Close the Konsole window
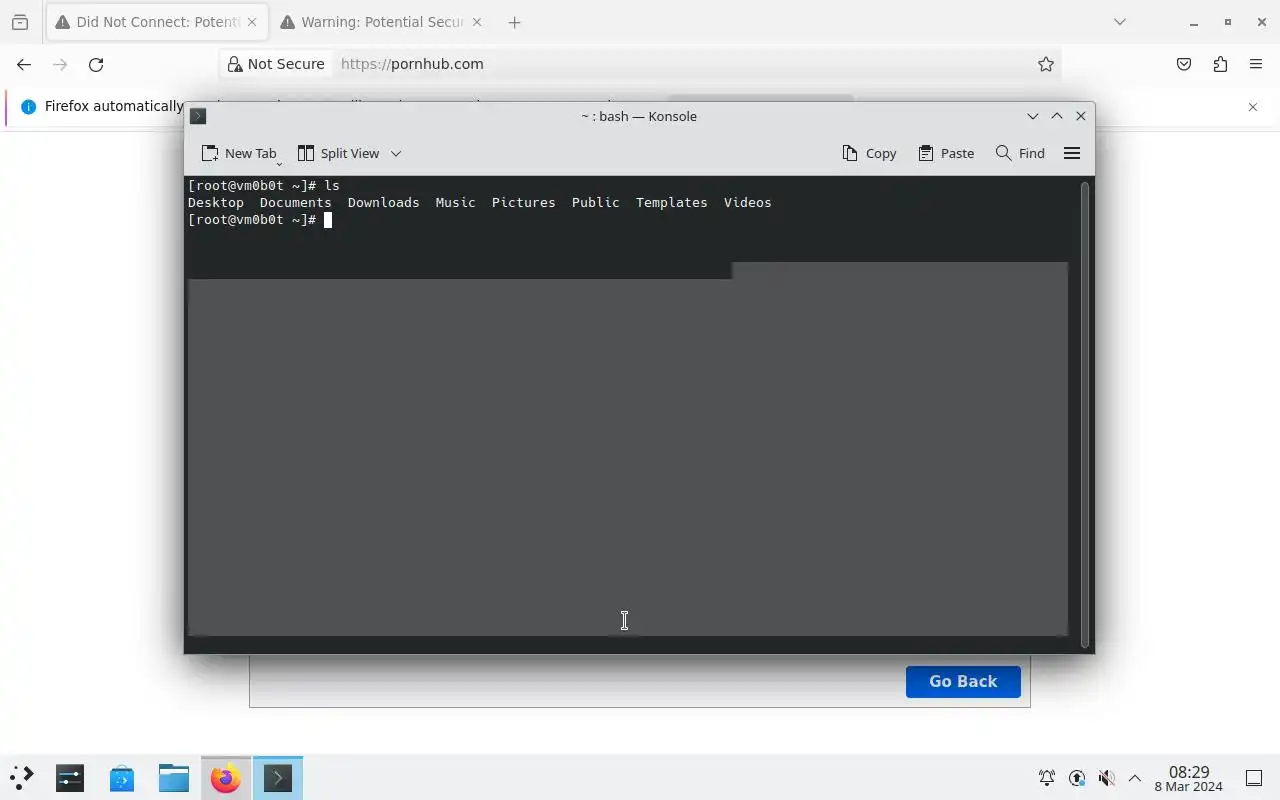The image size is (1280, 800). [1081, 116]
